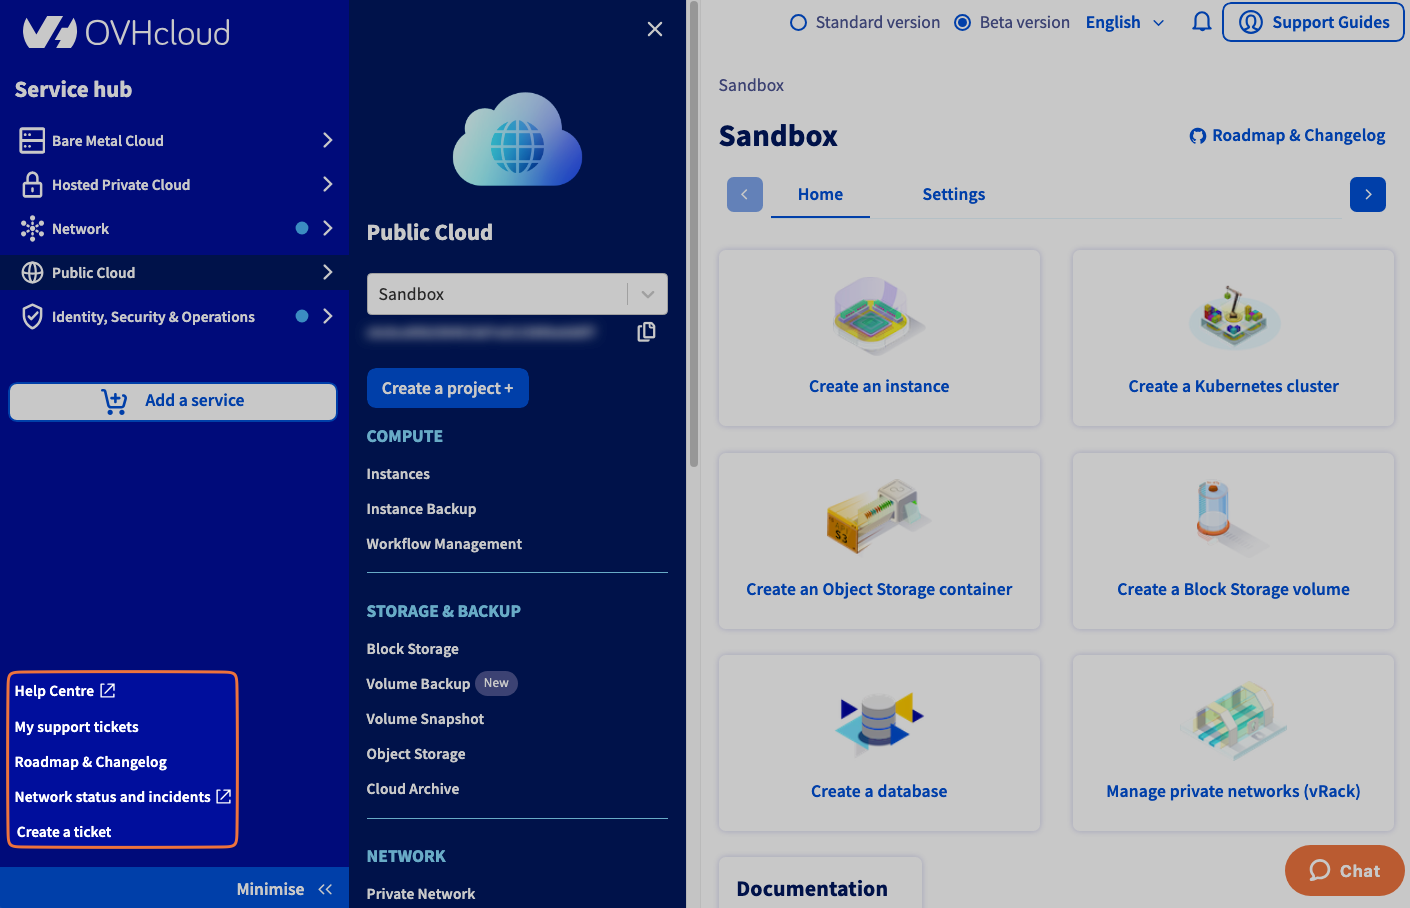Viewport: 1410px width, 908px height.
Task: Open the English language dropdown
Action: click(1125, 22)
